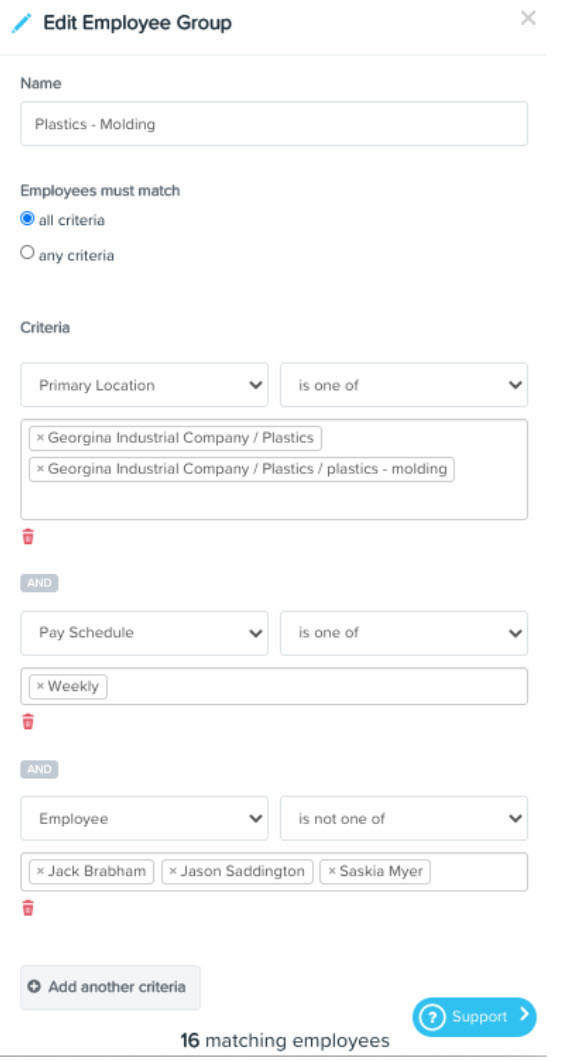Open the Pay Schedule field dropdown

pyautogui.click(x=144, y=633)
